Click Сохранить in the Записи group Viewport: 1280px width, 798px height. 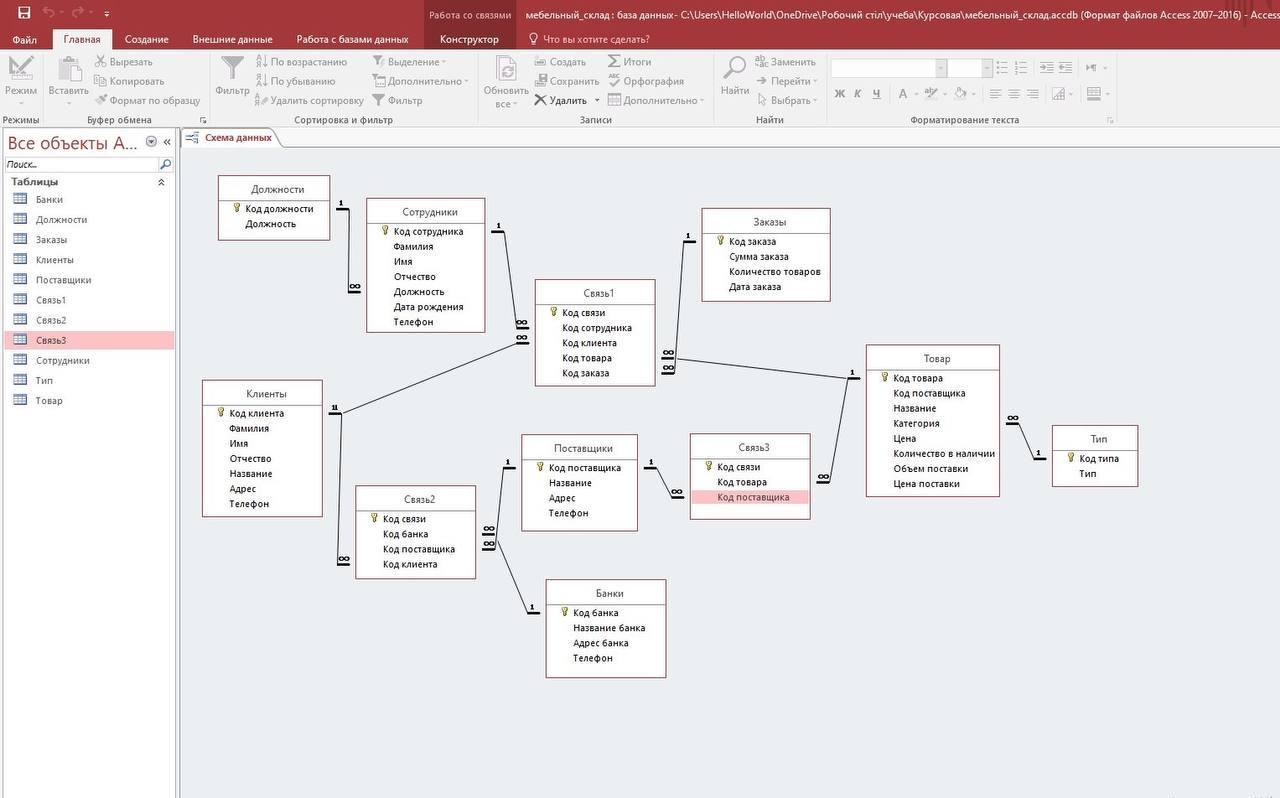[x=566, y=81]
